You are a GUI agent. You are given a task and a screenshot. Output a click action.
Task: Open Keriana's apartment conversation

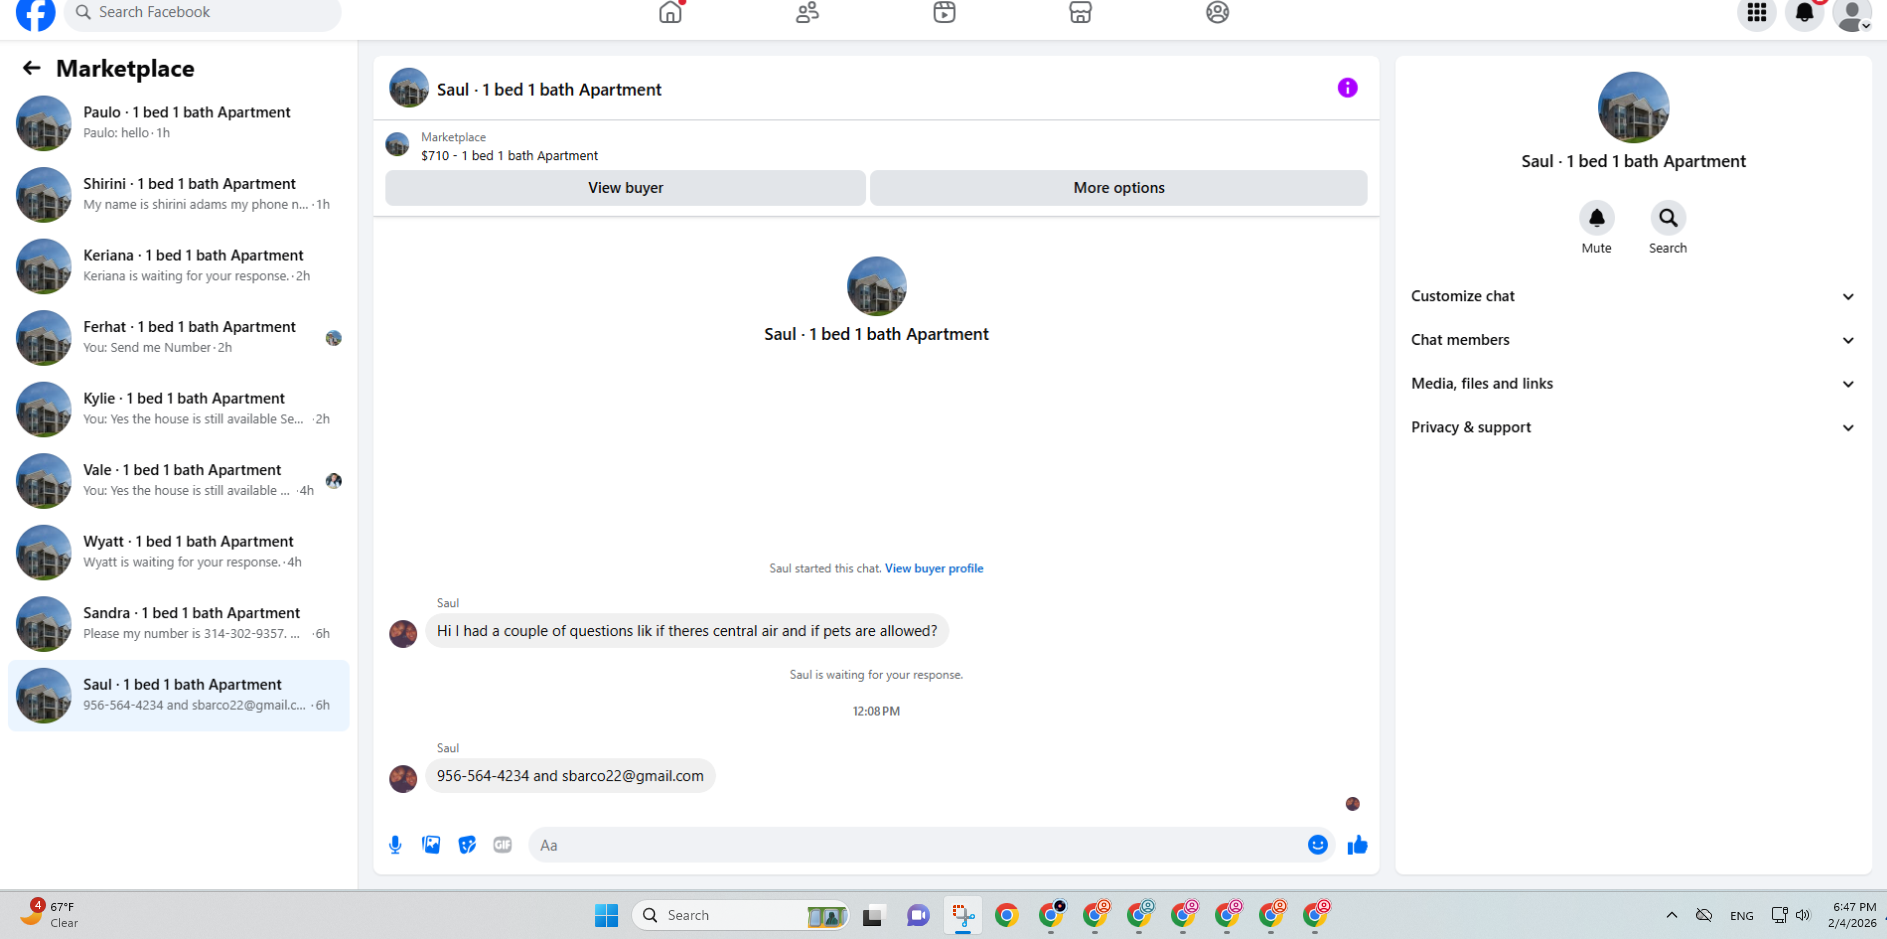tap(179, 265)
